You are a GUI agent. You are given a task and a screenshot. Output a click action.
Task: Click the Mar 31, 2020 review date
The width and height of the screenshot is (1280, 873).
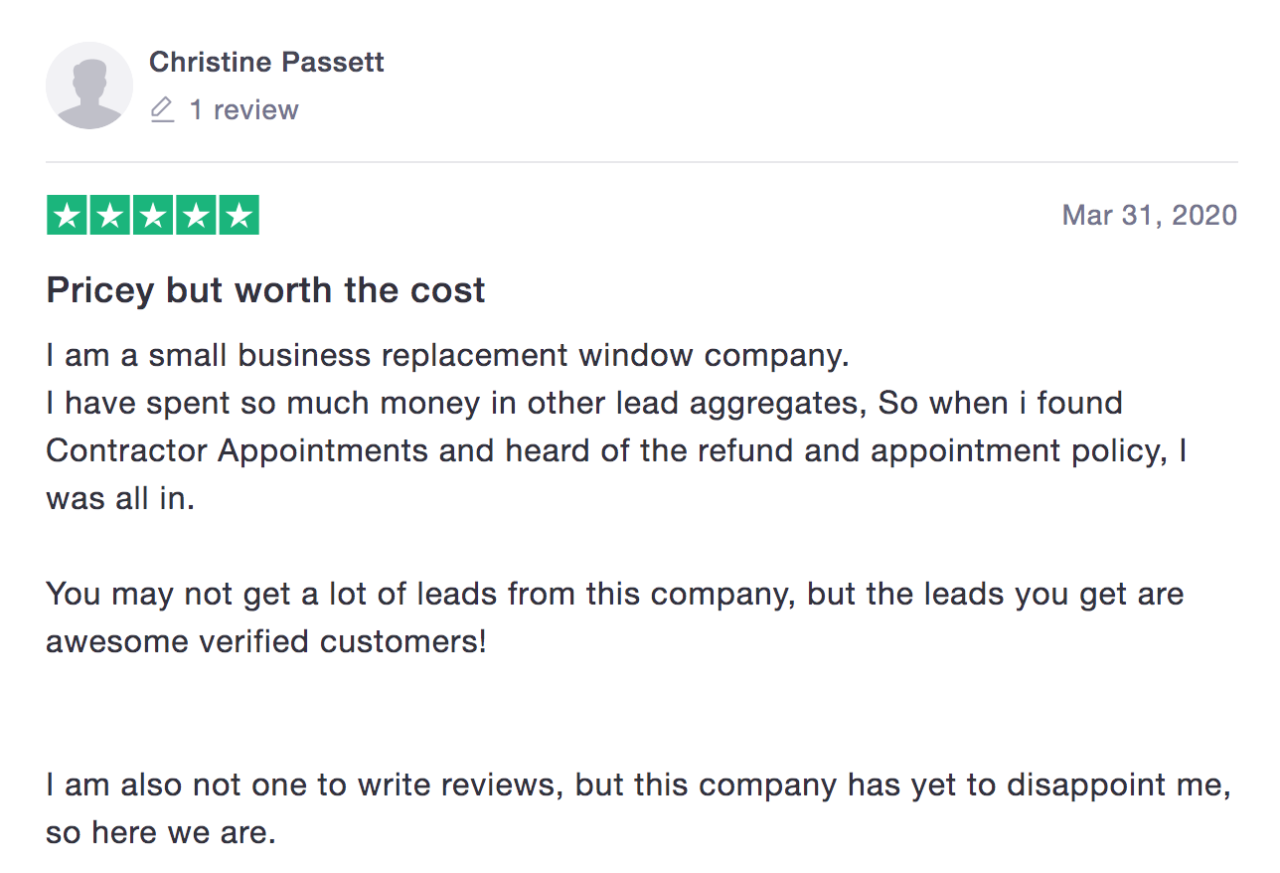[x=1149, y=215]
